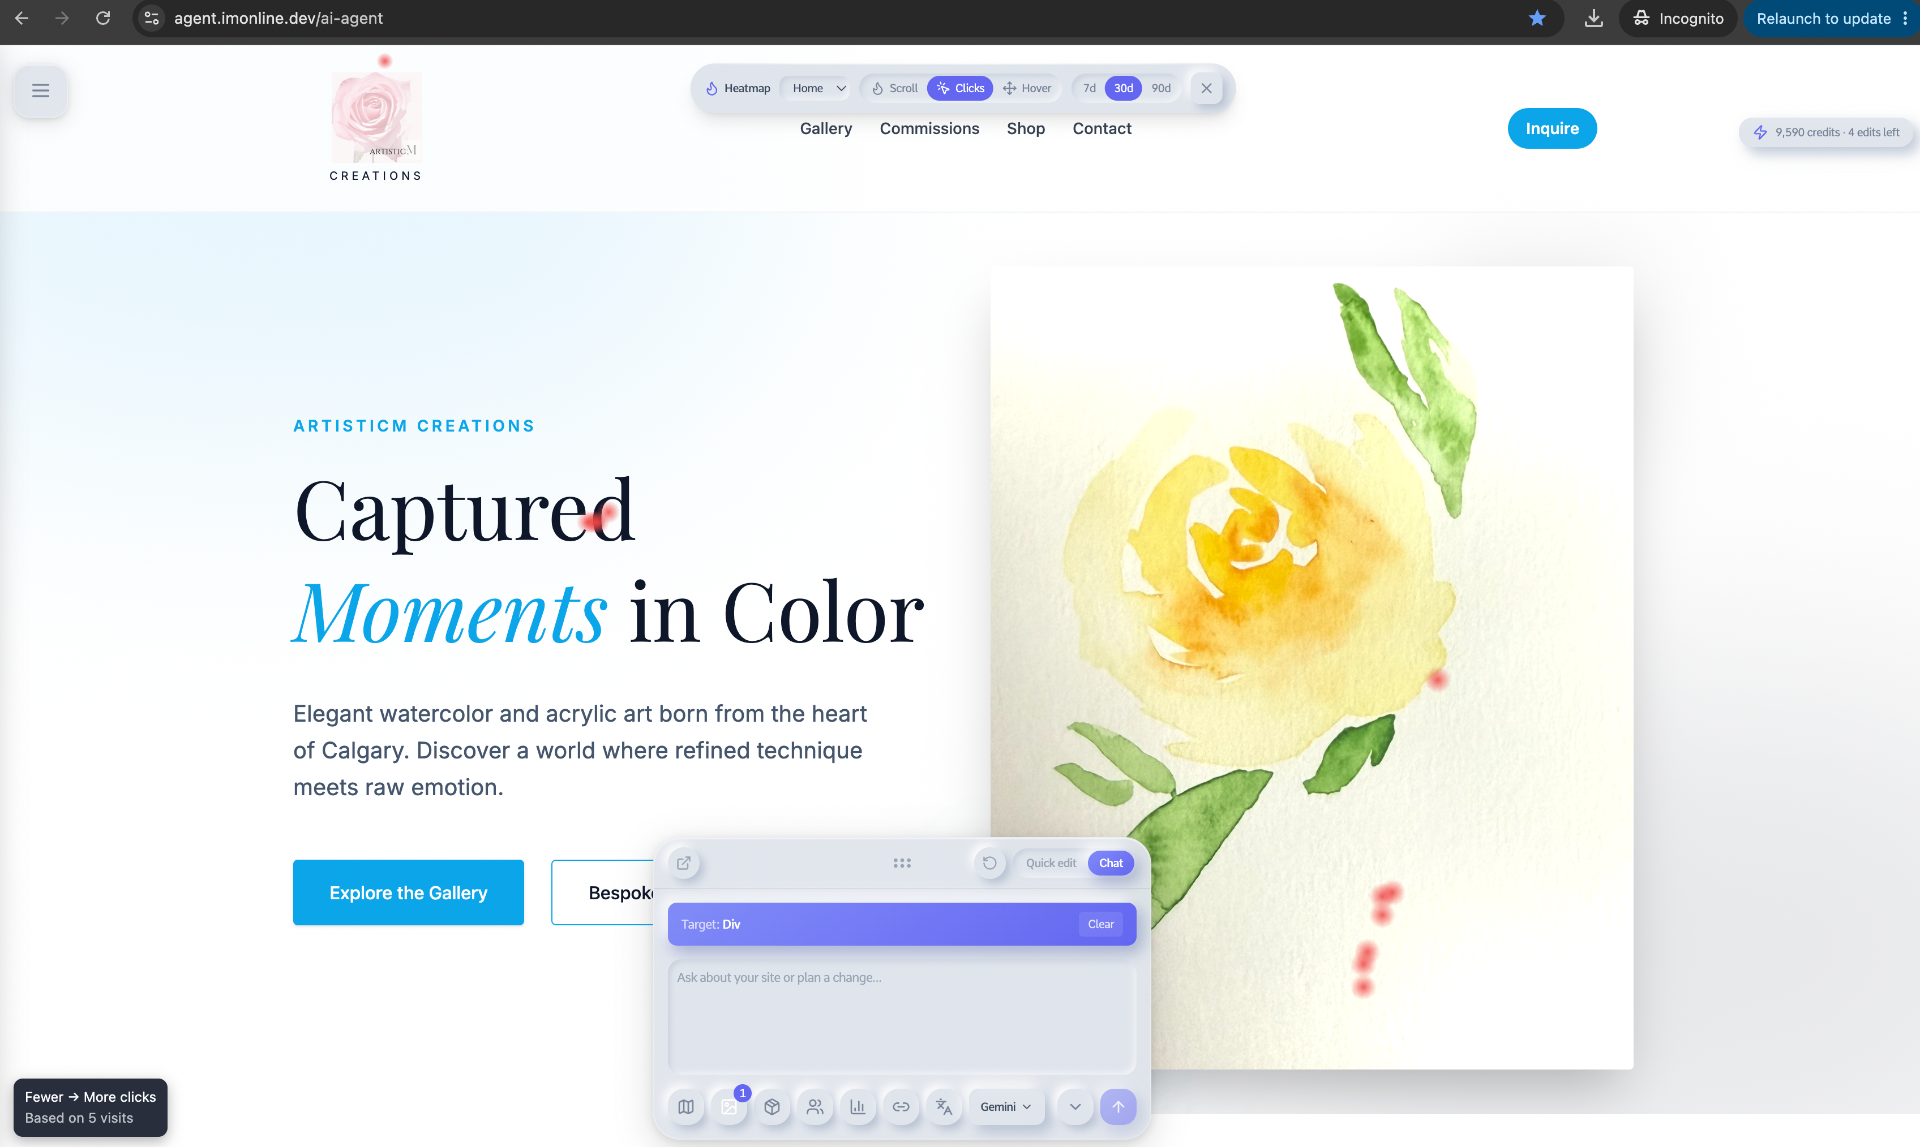Switch to Quick edit mode

[1051, 863]
